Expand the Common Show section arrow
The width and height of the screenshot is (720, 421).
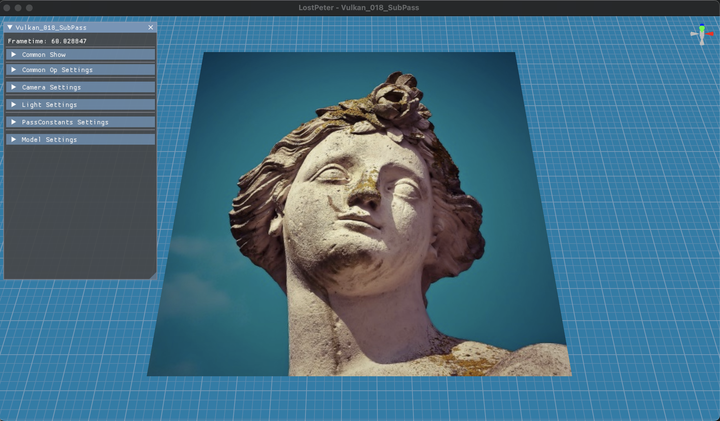13,54
